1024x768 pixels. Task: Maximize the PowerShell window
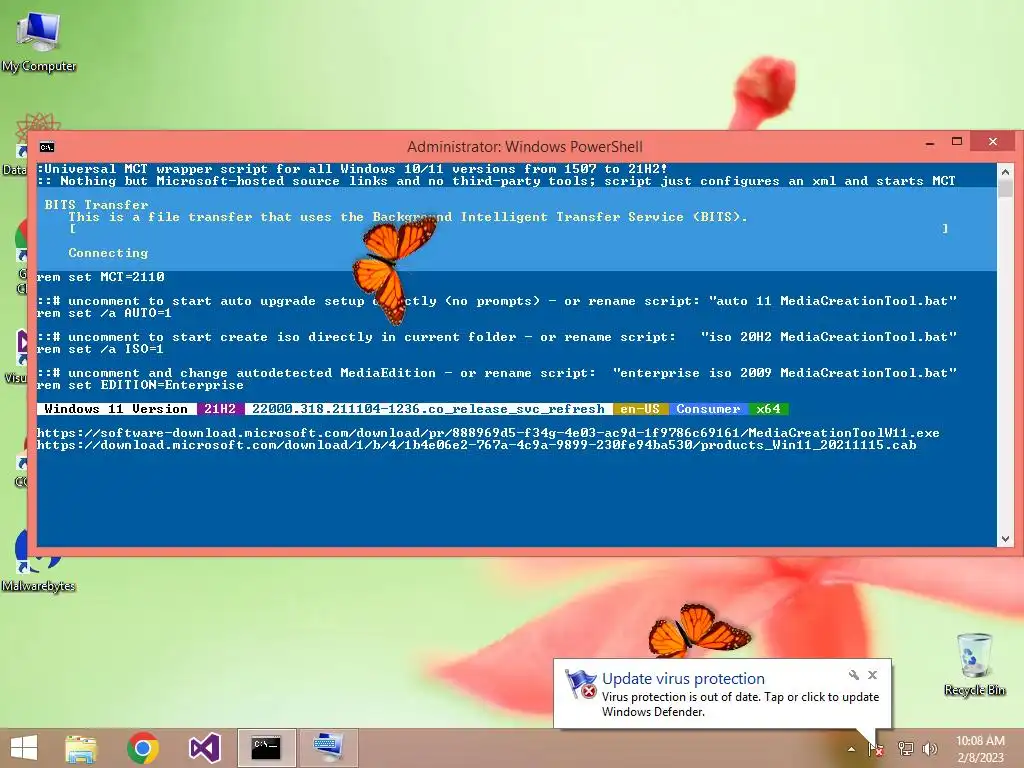(x=957, y=142)
